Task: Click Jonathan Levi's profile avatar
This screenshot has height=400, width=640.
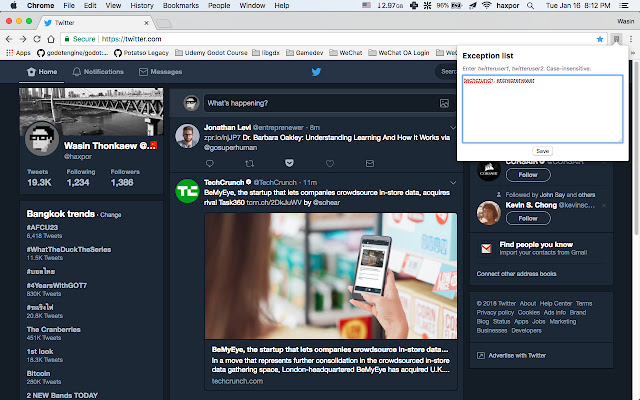Action: pos(187,136)
